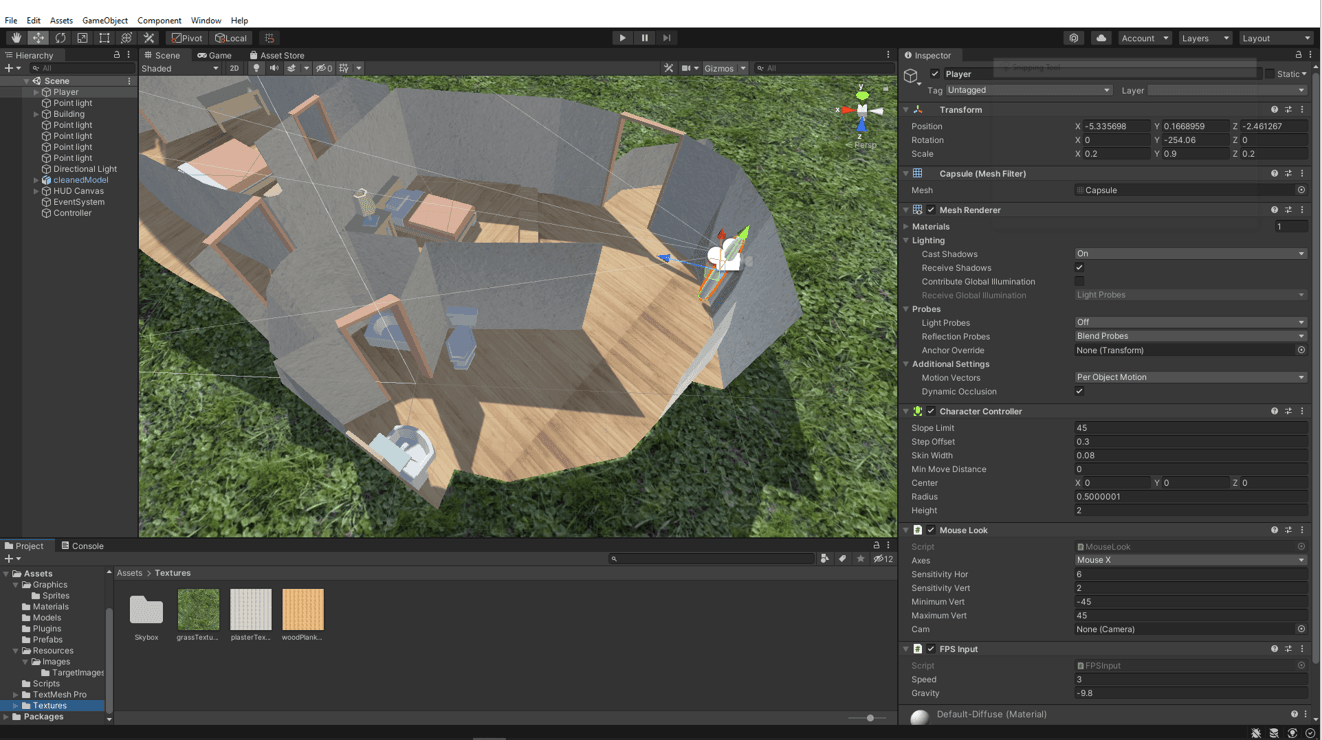Select the woodPlank texture thumbnail
The width and height of the screenshot is (1322, 740).
pos(302,609)
